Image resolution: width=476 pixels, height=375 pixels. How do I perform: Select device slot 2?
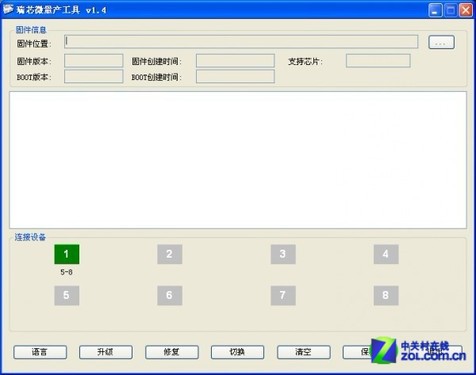pos(170,254)
